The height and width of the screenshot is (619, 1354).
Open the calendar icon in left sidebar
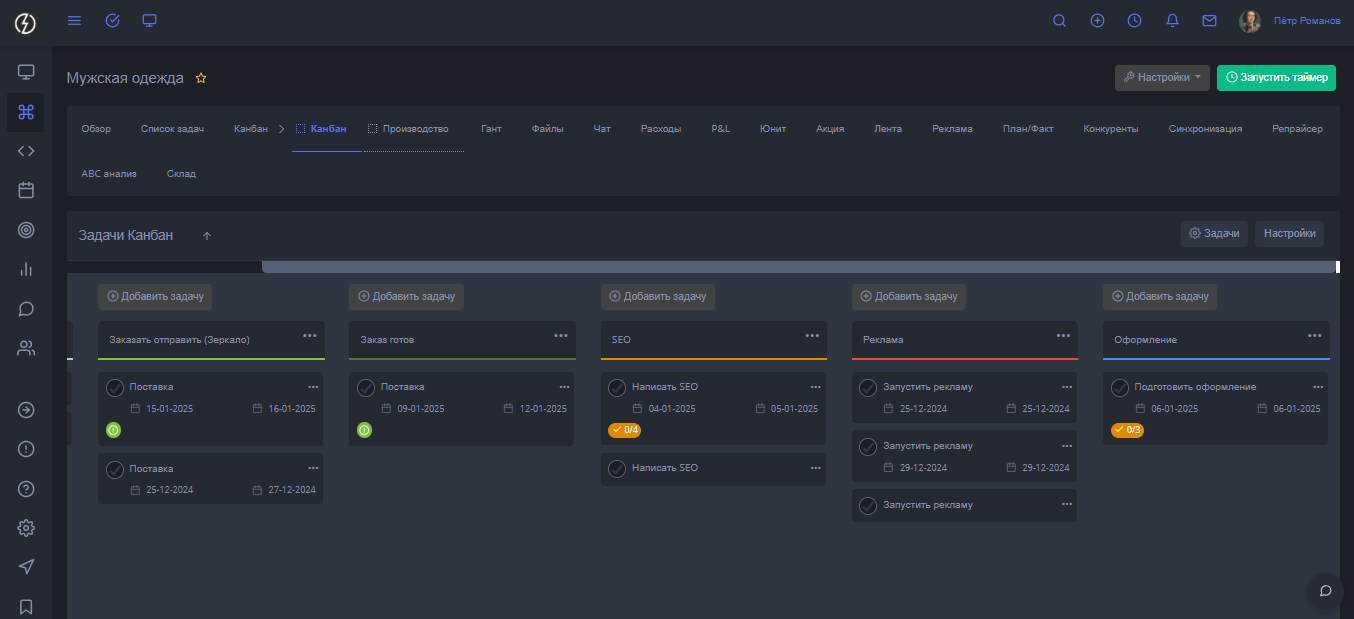point(26,190)
